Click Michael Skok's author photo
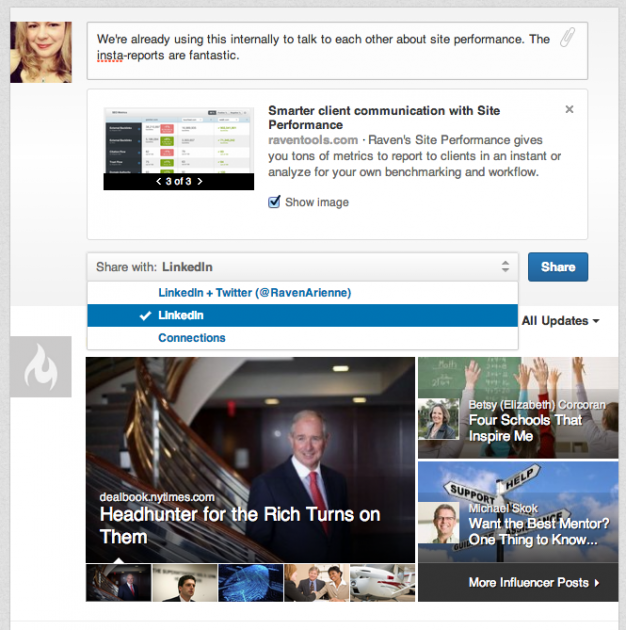The height and width of the screenshot is (630, 626). click(438, 523)
